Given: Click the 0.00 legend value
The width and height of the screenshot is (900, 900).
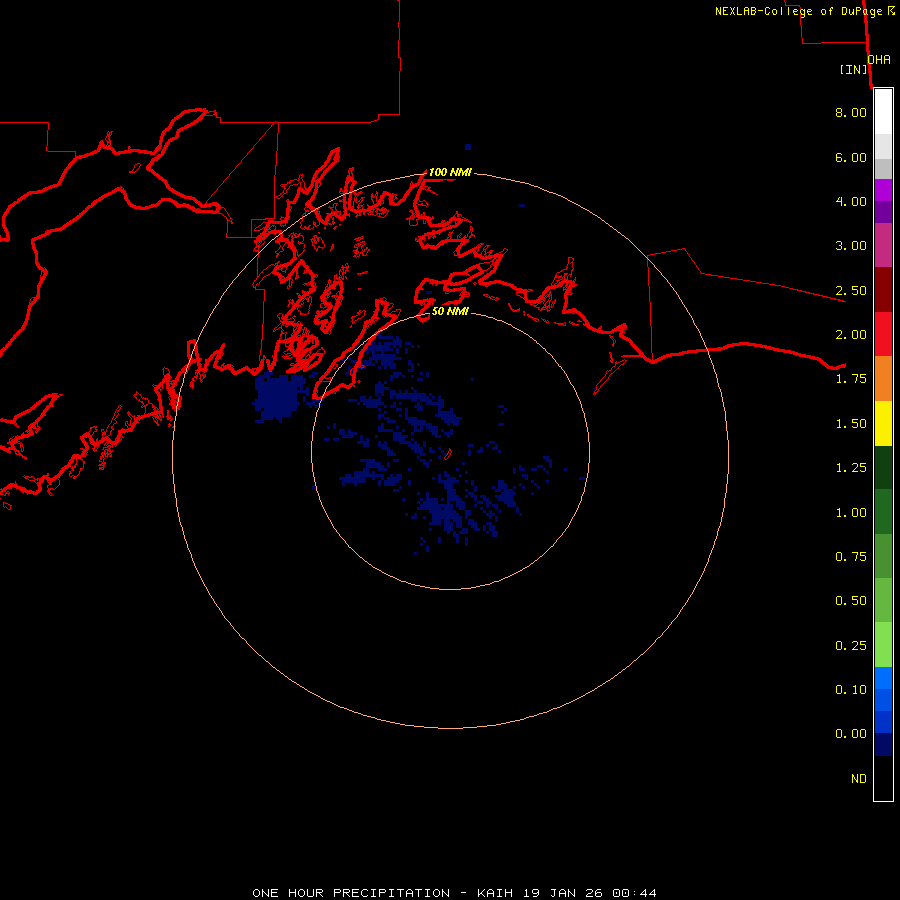Looking at the screenshot, I should [x=851, y=734].
